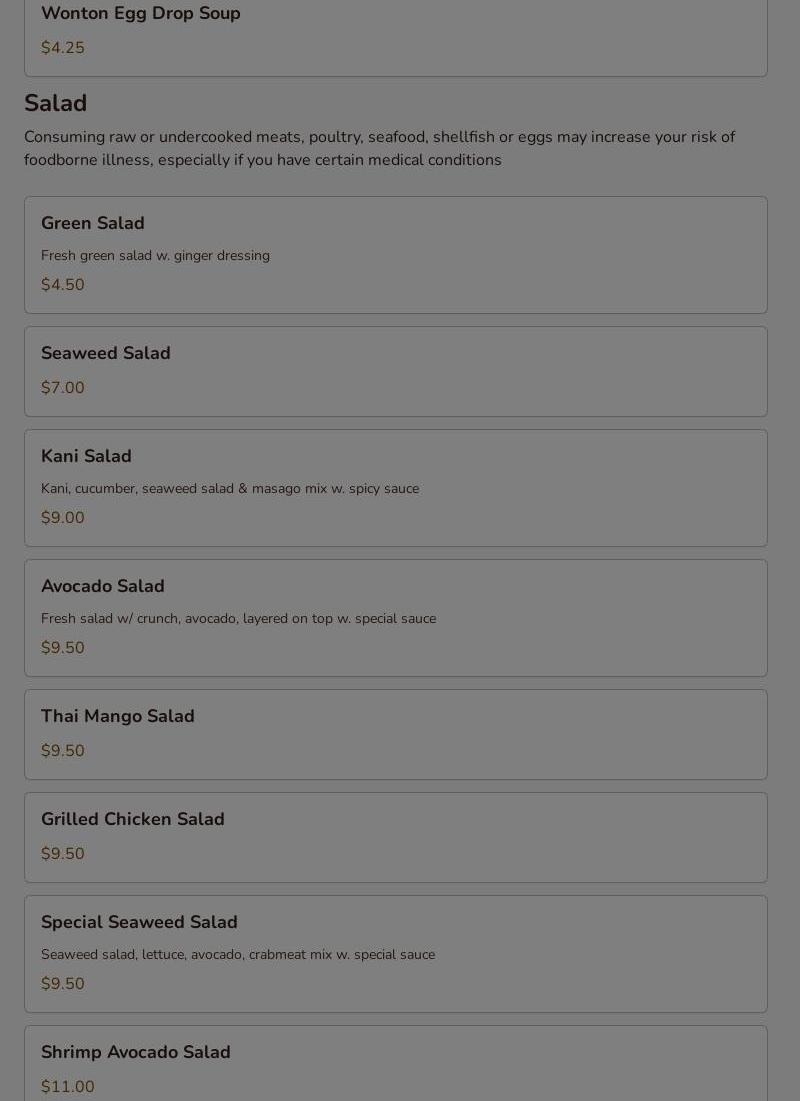Click the ginger dressing description text

(155, 256)
